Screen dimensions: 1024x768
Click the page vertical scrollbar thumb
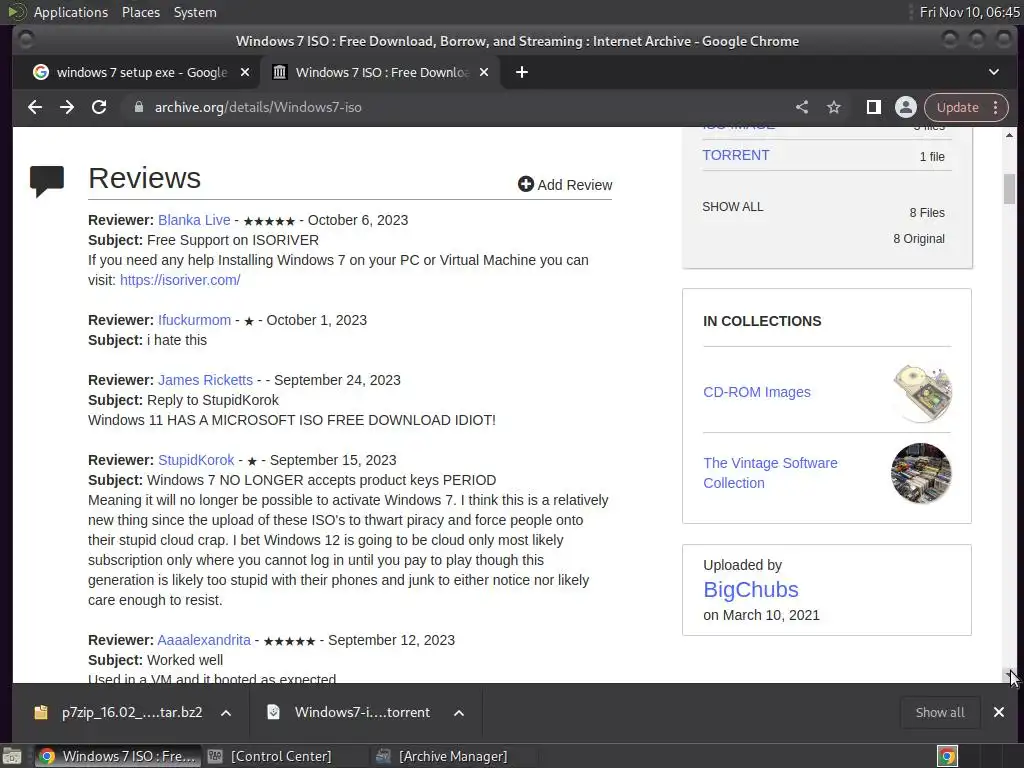point(1009,189)
